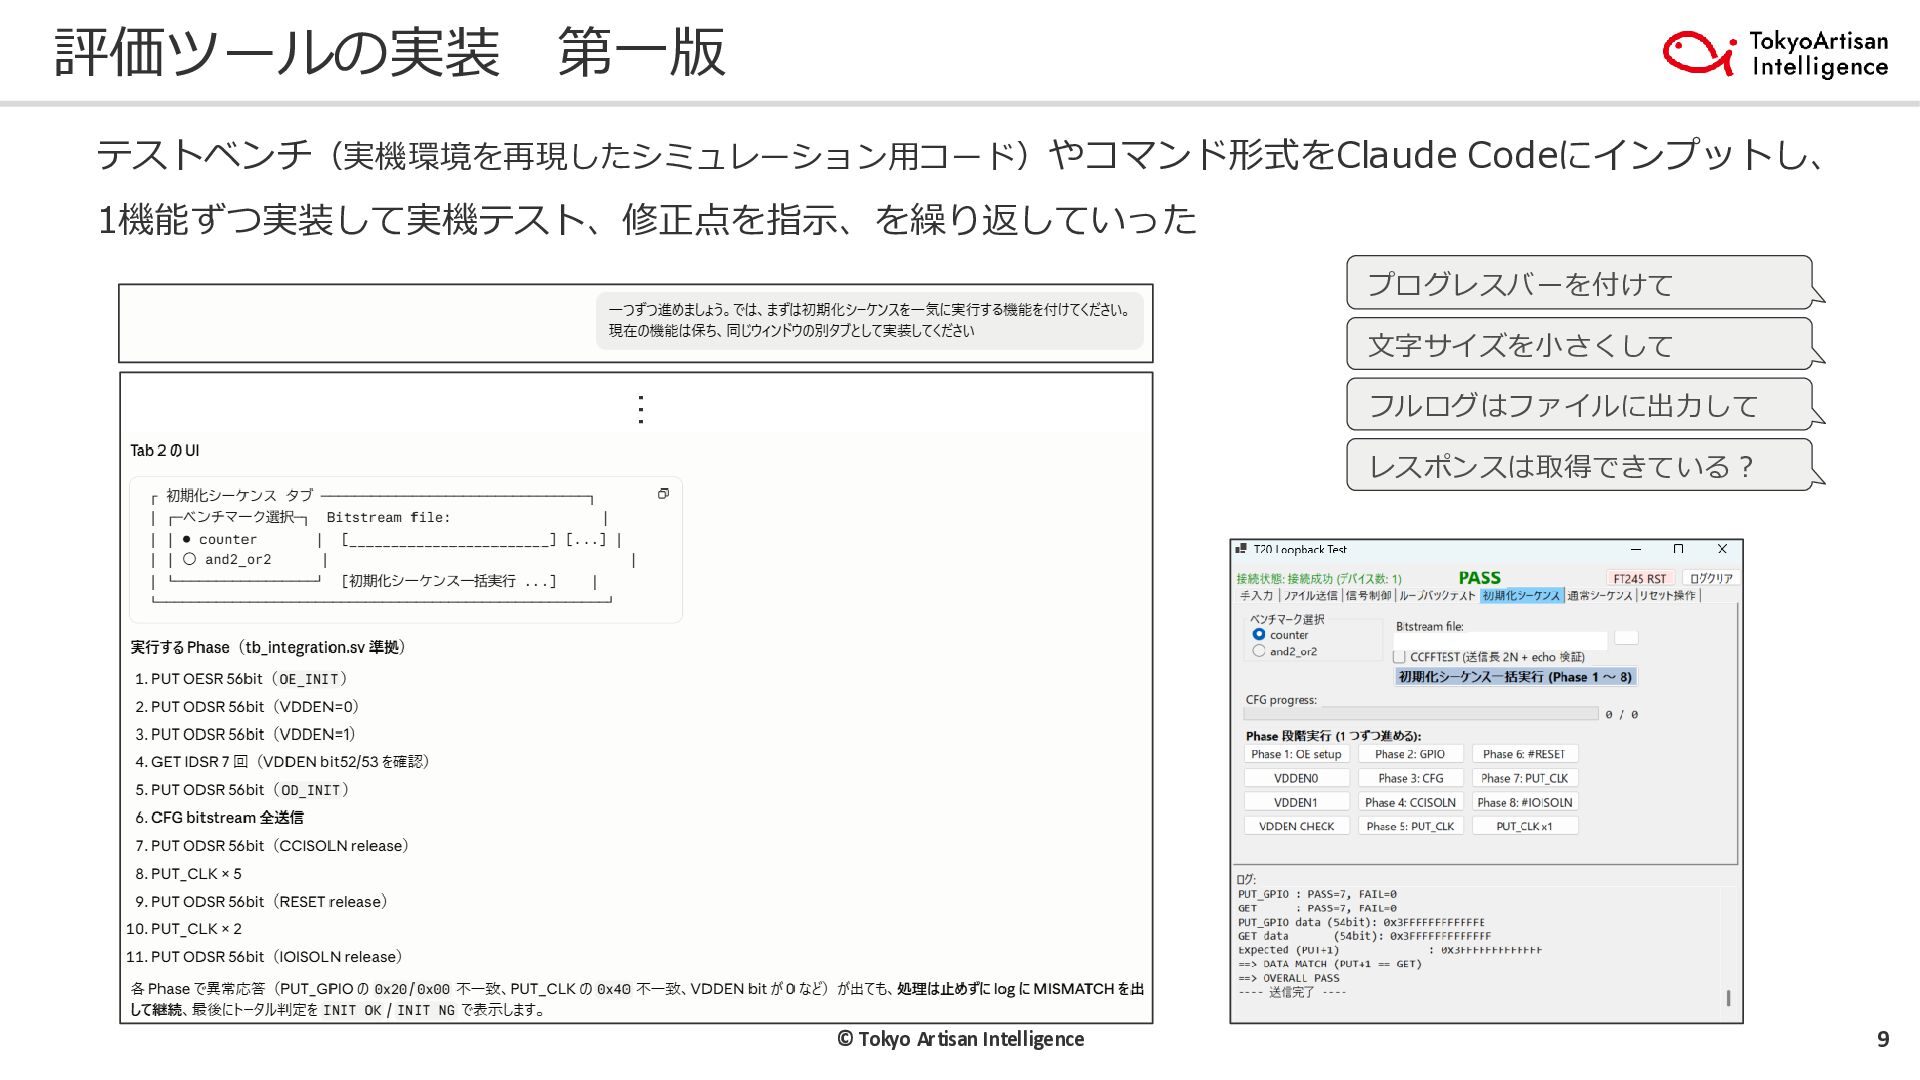Click the "文字サイズを小さくして" speech bubble
The width and height of the screenshot is (1920, 1080).
coord(1580,344)
